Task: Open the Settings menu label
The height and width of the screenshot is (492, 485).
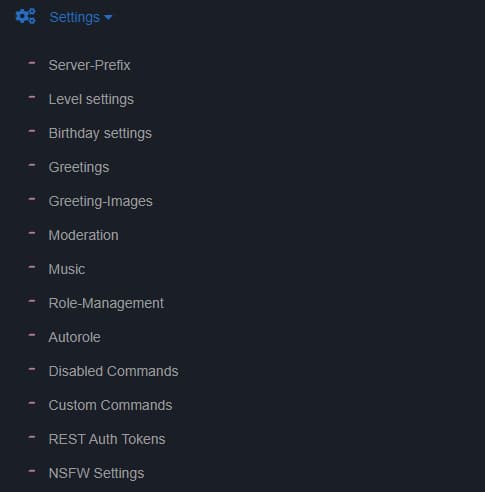Action: tap(74, 17)
